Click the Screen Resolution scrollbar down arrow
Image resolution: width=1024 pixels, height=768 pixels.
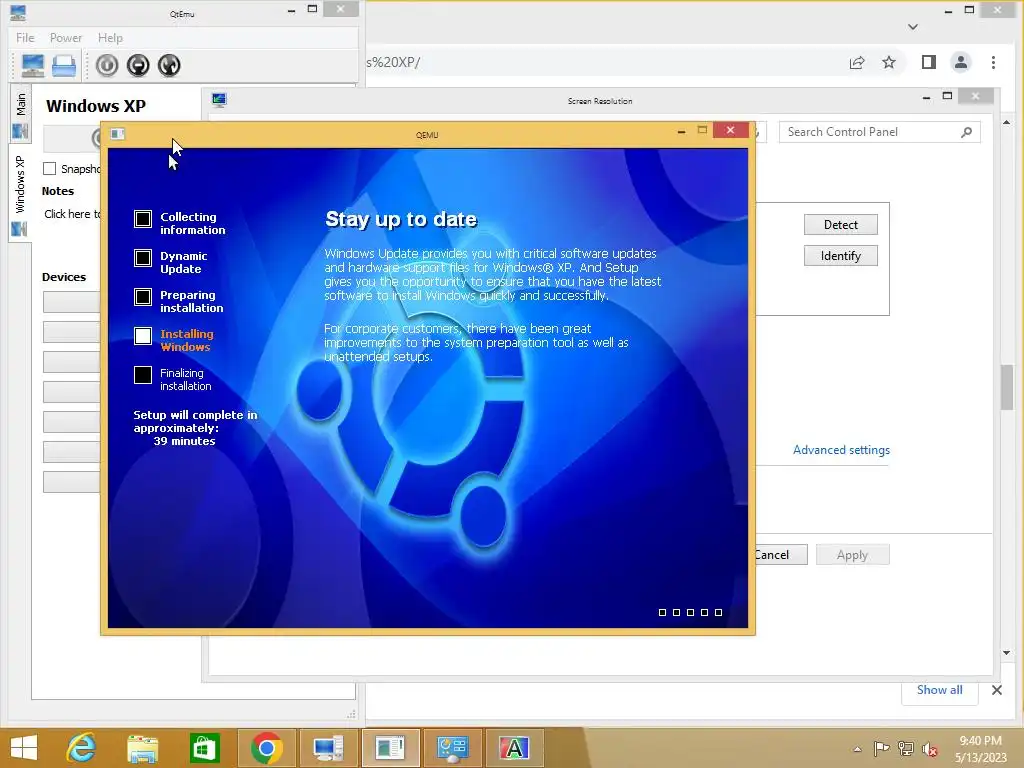[1006, 652]
